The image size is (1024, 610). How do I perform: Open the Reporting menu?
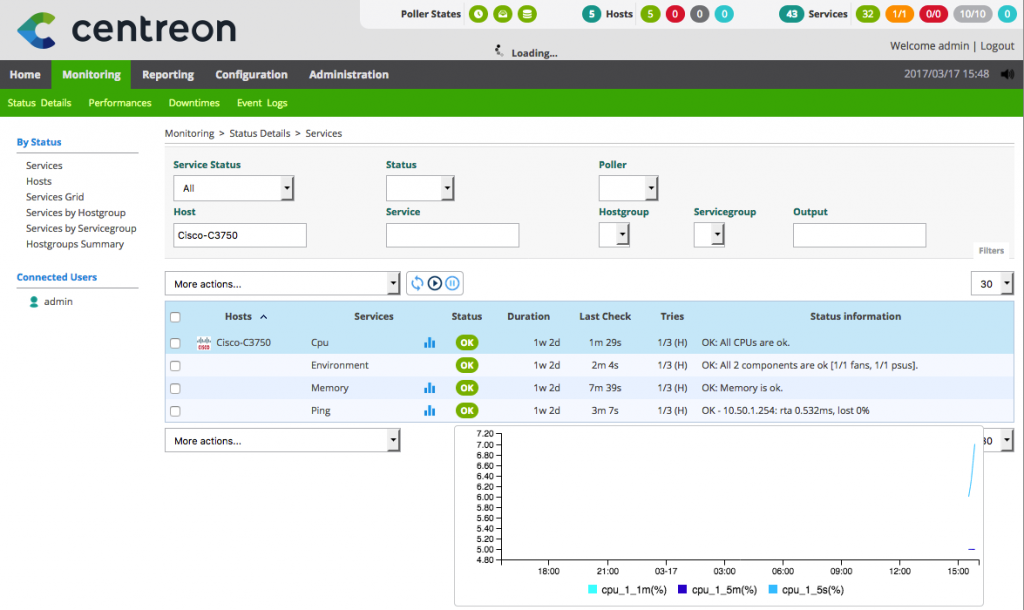pyautogui.click(x=168, y=74)
